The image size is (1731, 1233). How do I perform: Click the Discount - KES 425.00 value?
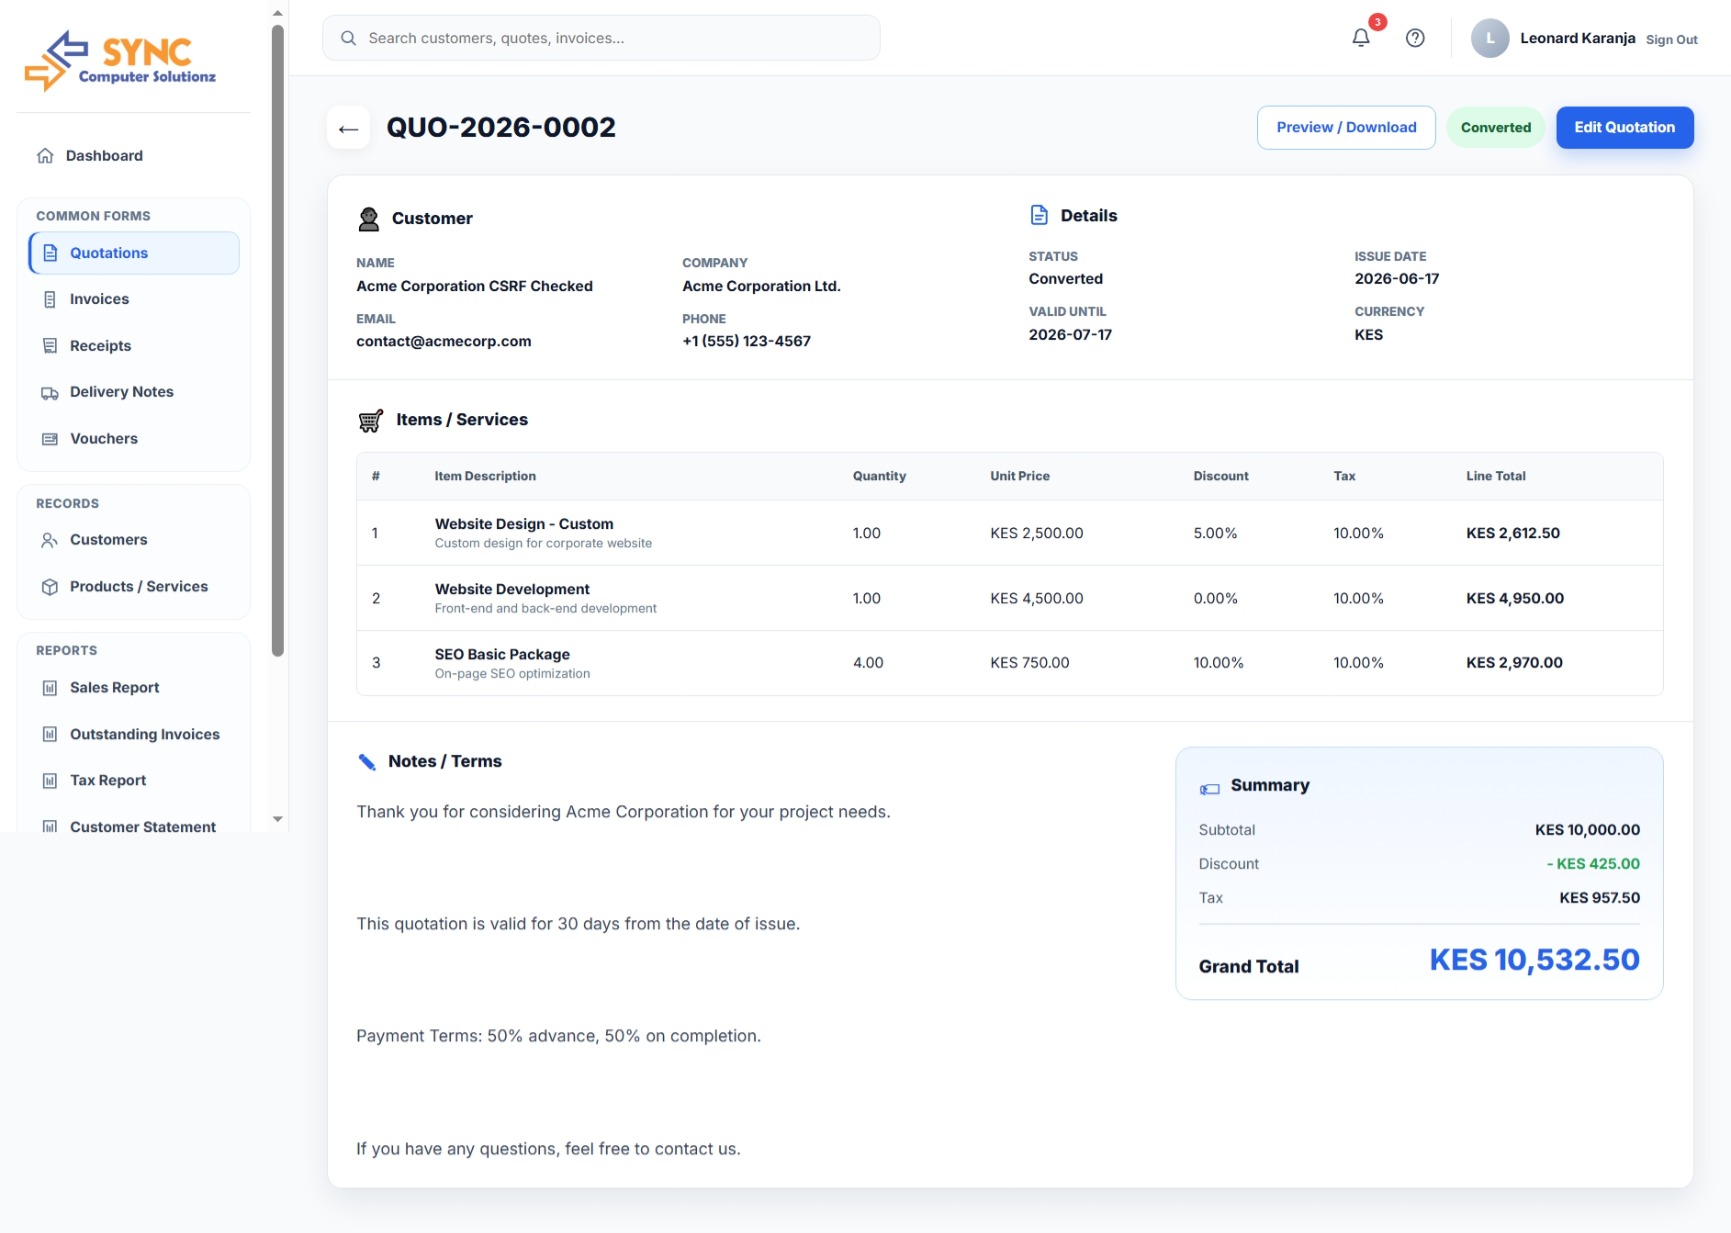pos(1592,864)
